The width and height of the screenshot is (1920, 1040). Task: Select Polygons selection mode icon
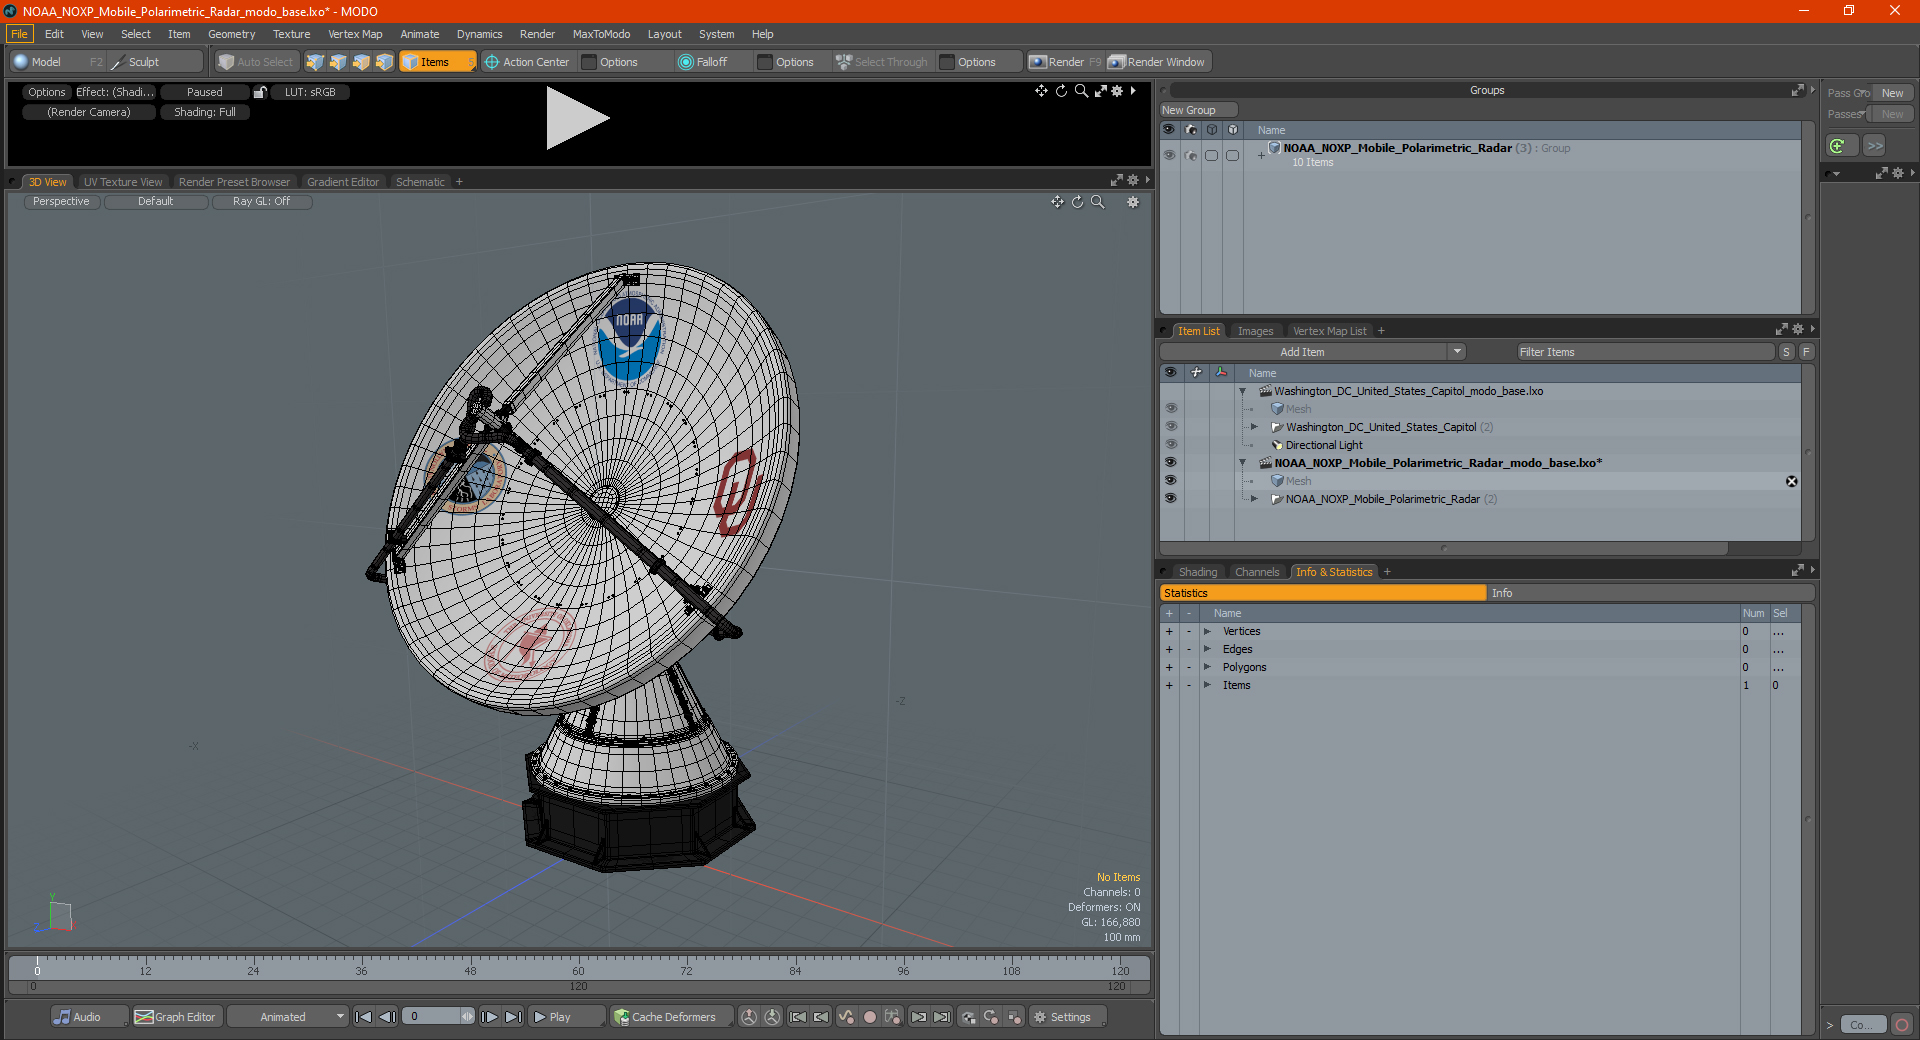361,62
